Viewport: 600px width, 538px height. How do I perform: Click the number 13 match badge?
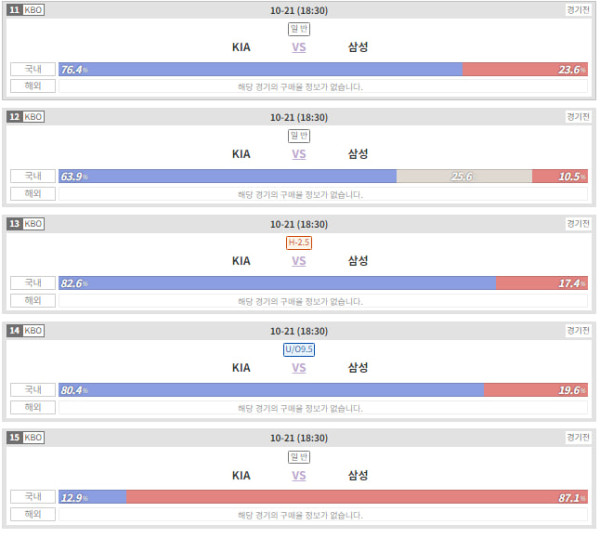tap(15, 224)
